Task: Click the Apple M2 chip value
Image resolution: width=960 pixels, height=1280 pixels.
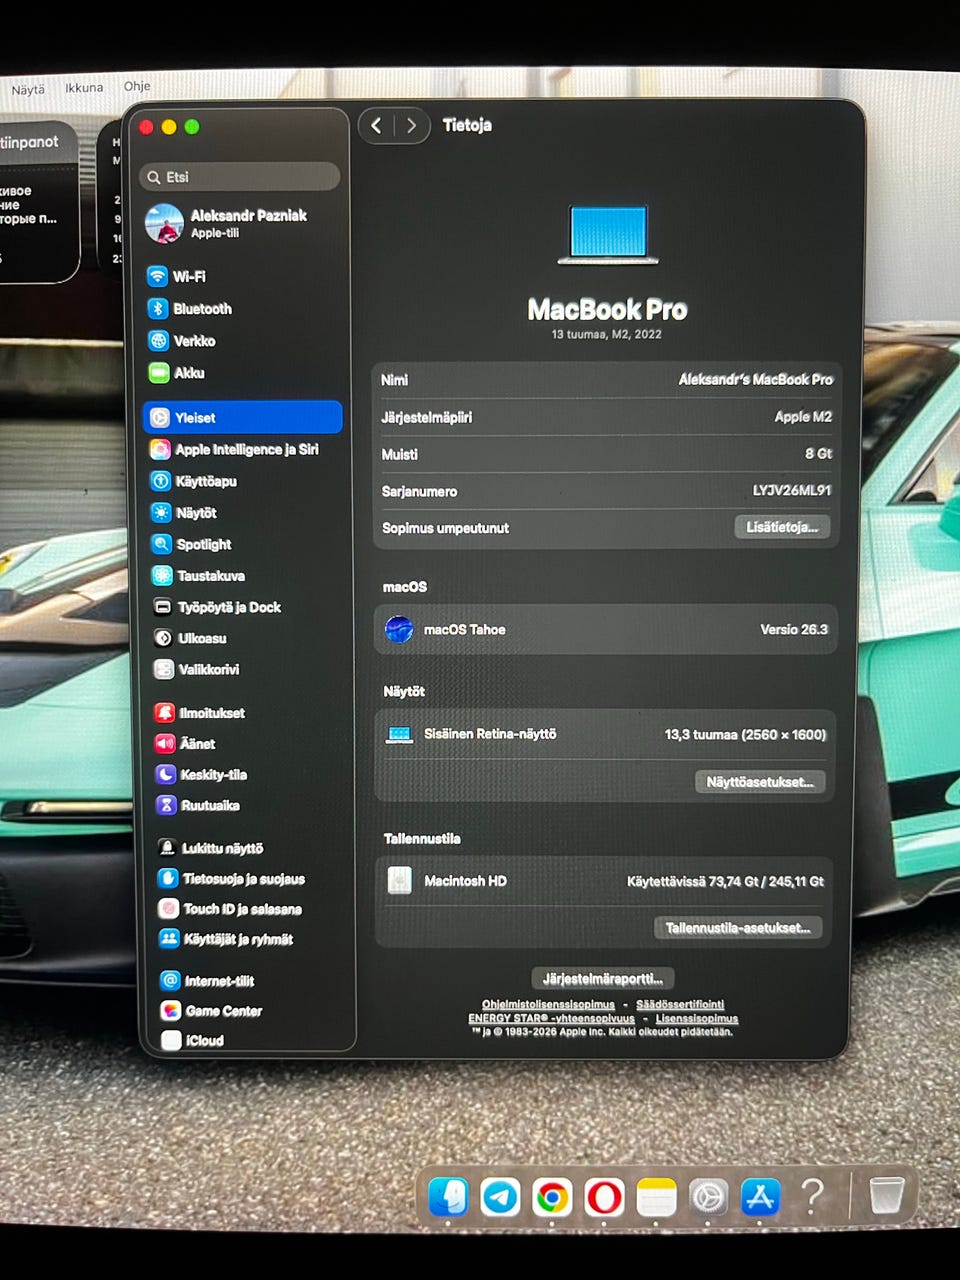Action: click(x=803, y=417)
